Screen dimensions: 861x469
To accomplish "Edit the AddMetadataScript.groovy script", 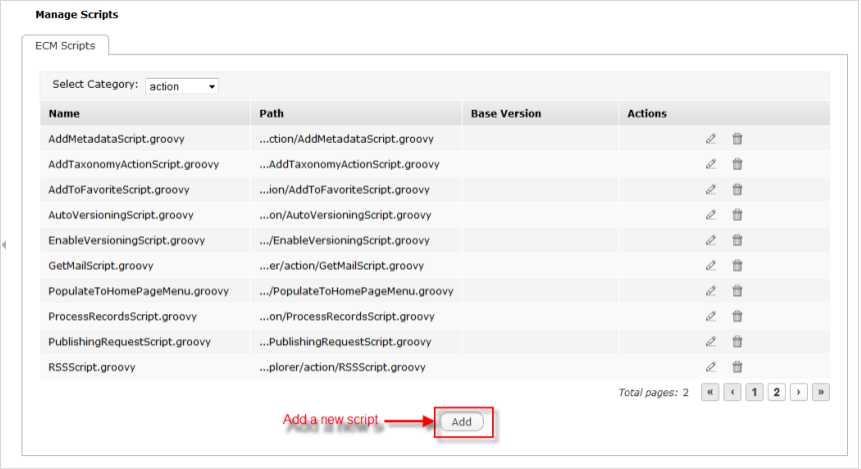I will (x=711, y=138).
